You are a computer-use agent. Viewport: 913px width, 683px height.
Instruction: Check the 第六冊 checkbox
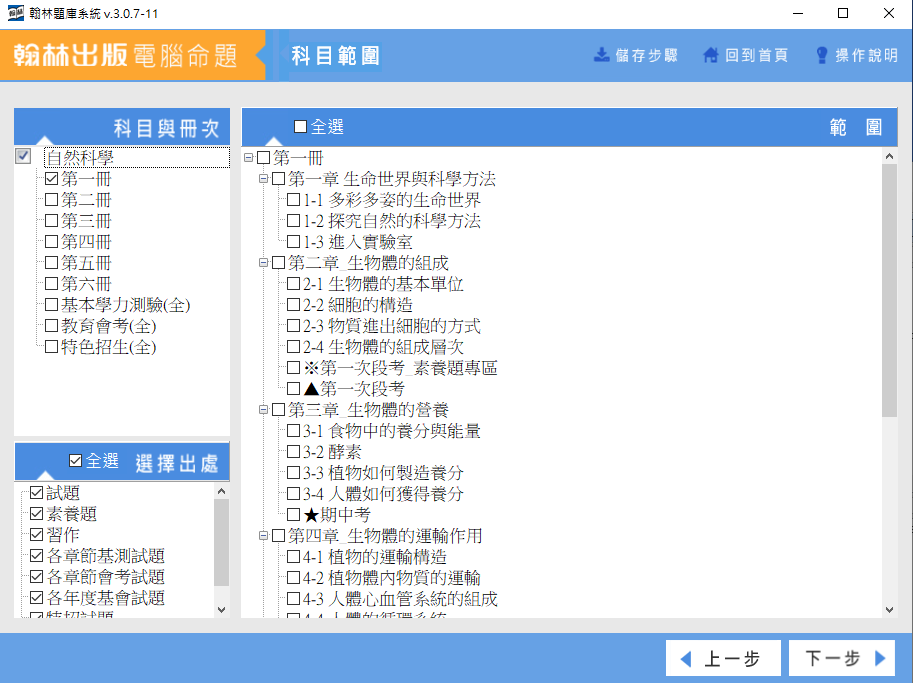(x=52, y=284)
